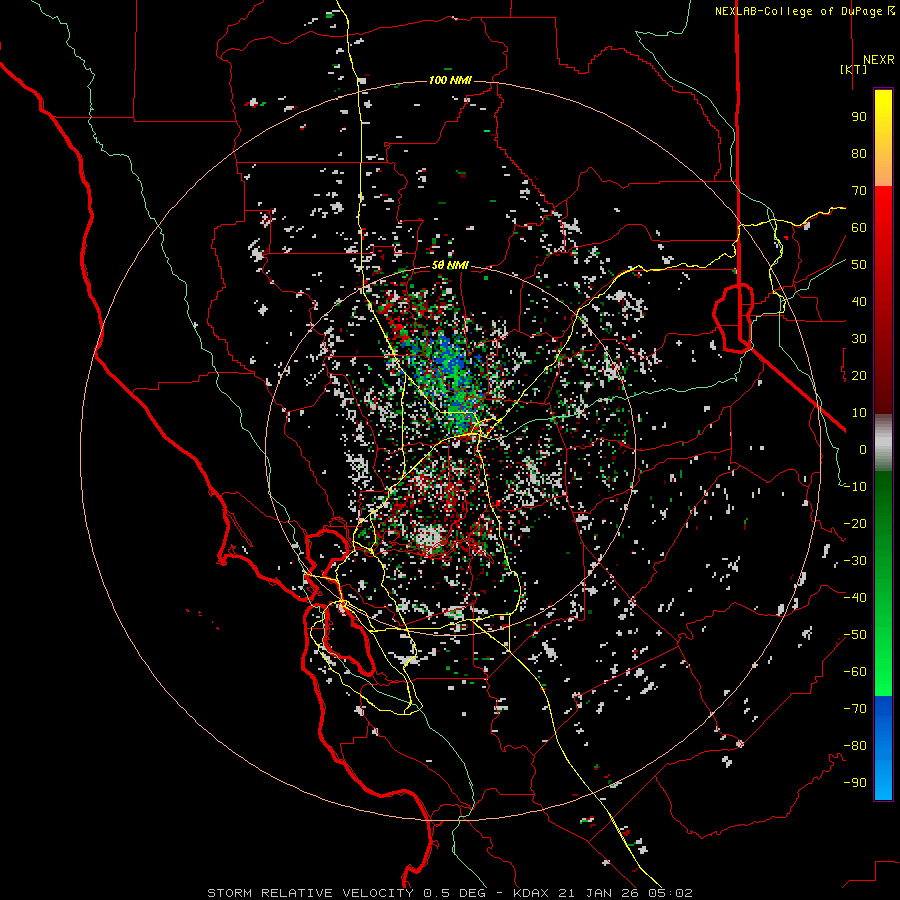The height and width of the screenshot is (900, 900).
Task: Click the -10 value on velocity scale
Action: pos(855,487)
